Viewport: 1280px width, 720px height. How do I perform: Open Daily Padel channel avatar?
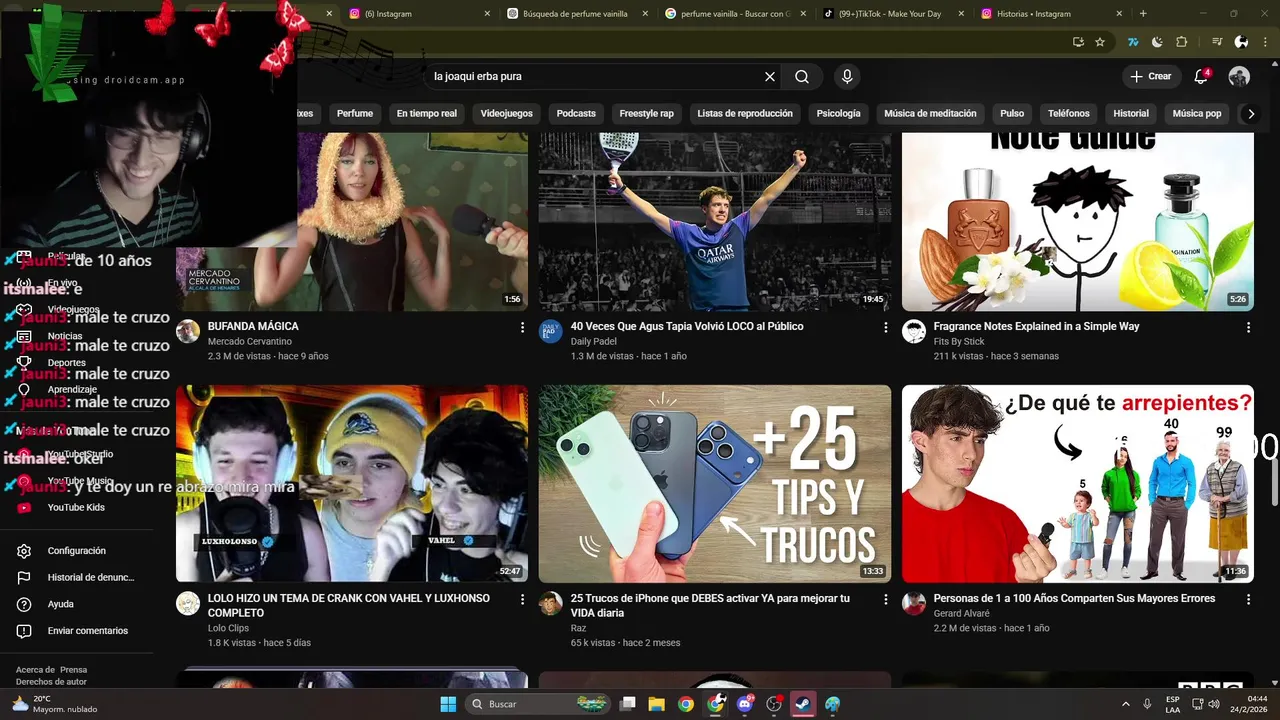(551, 332)
